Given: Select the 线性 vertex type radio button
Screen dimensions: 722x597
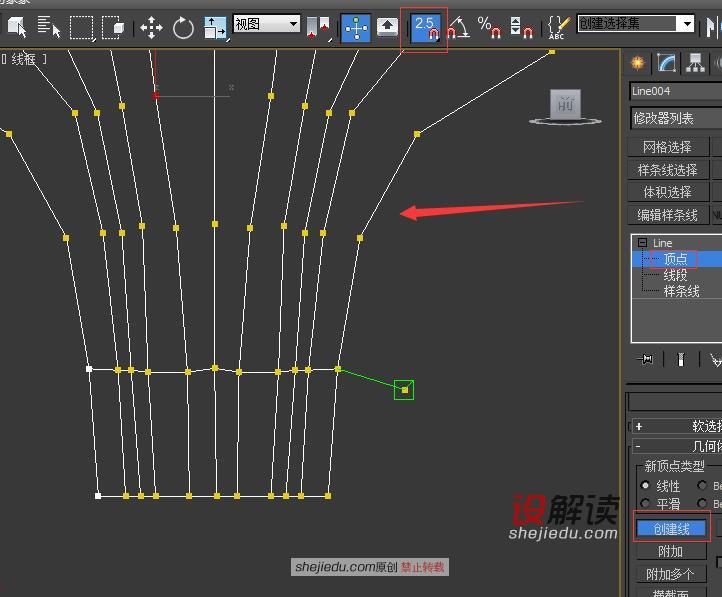Looking at the screenshot, I should pyautogui.click(x=645, y=486).
